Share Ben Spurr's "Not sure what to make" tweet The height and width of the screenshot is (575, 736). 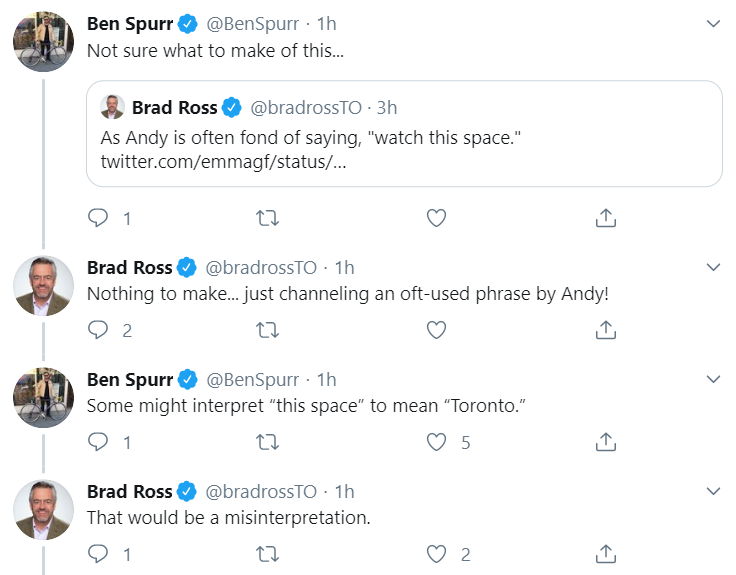click(605, 218)
